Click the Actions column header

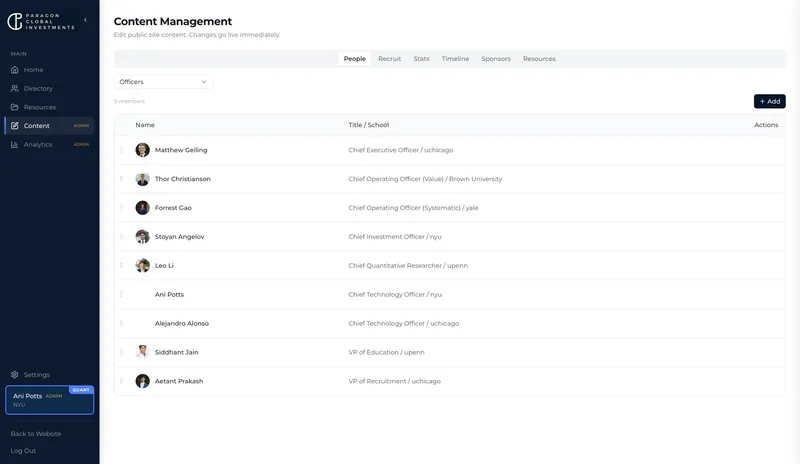766,125
